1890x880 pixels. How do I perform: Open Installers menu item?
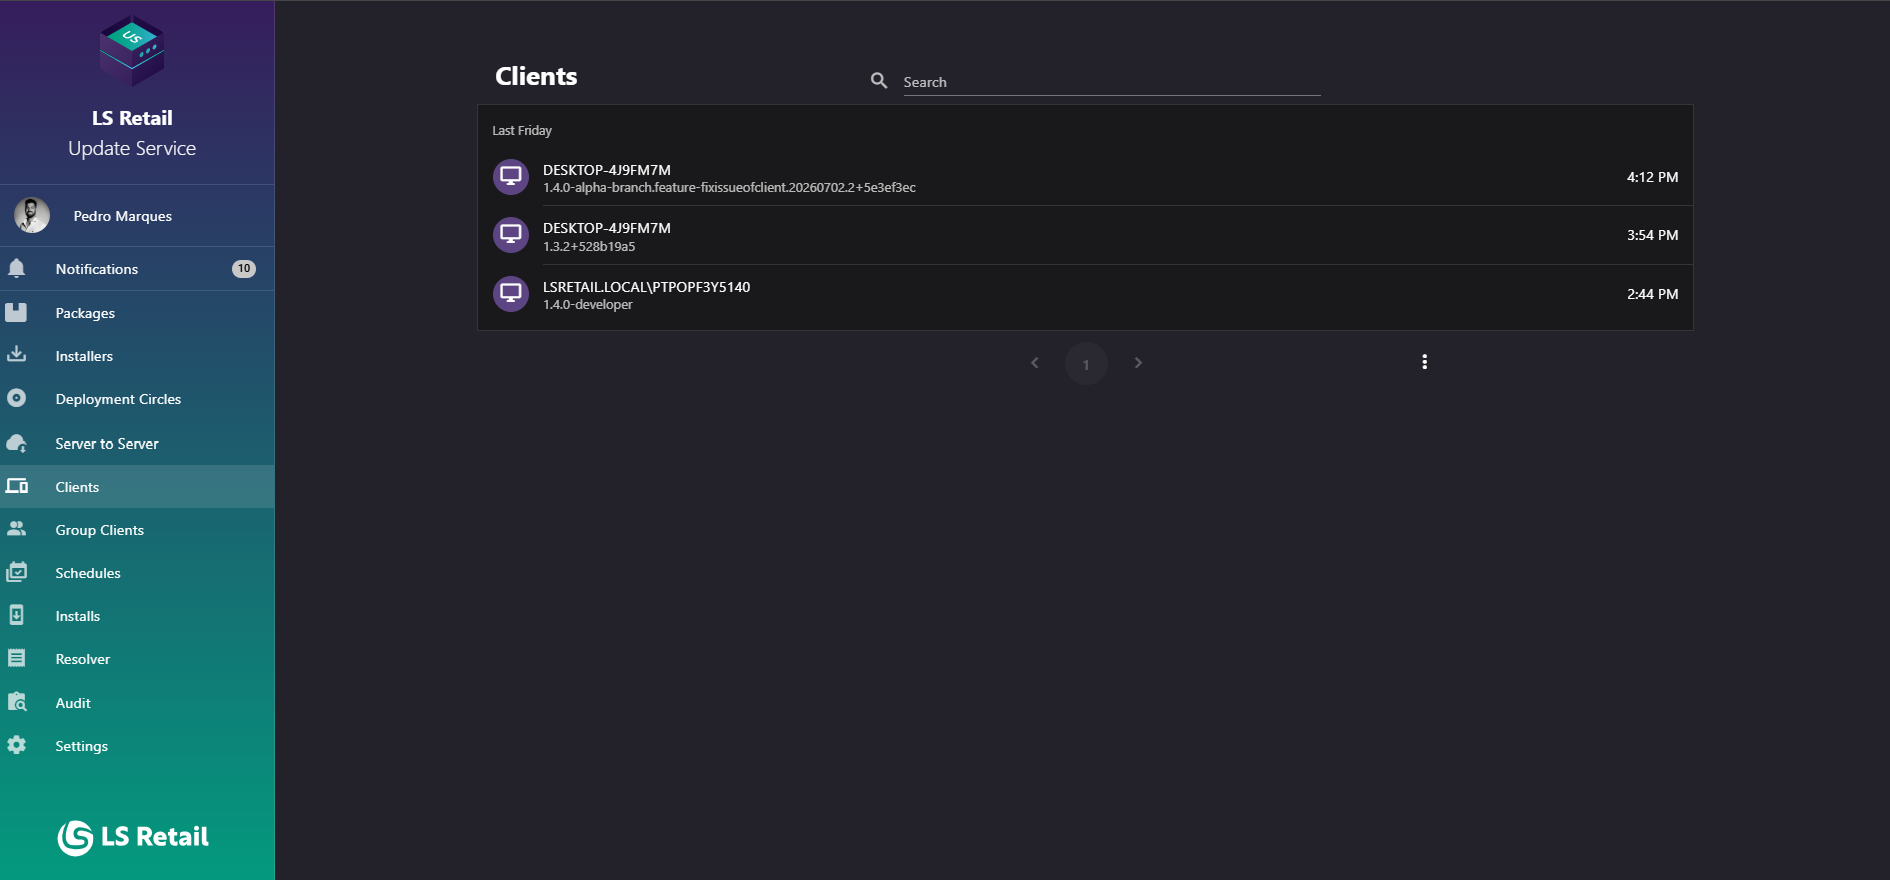(x=137, y=356)
